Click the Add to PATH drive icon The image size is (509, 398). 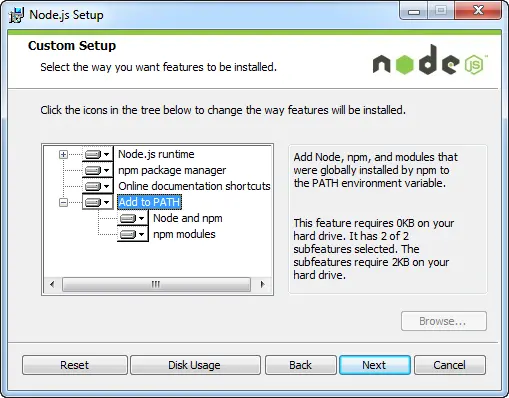(x=93, y=202)
